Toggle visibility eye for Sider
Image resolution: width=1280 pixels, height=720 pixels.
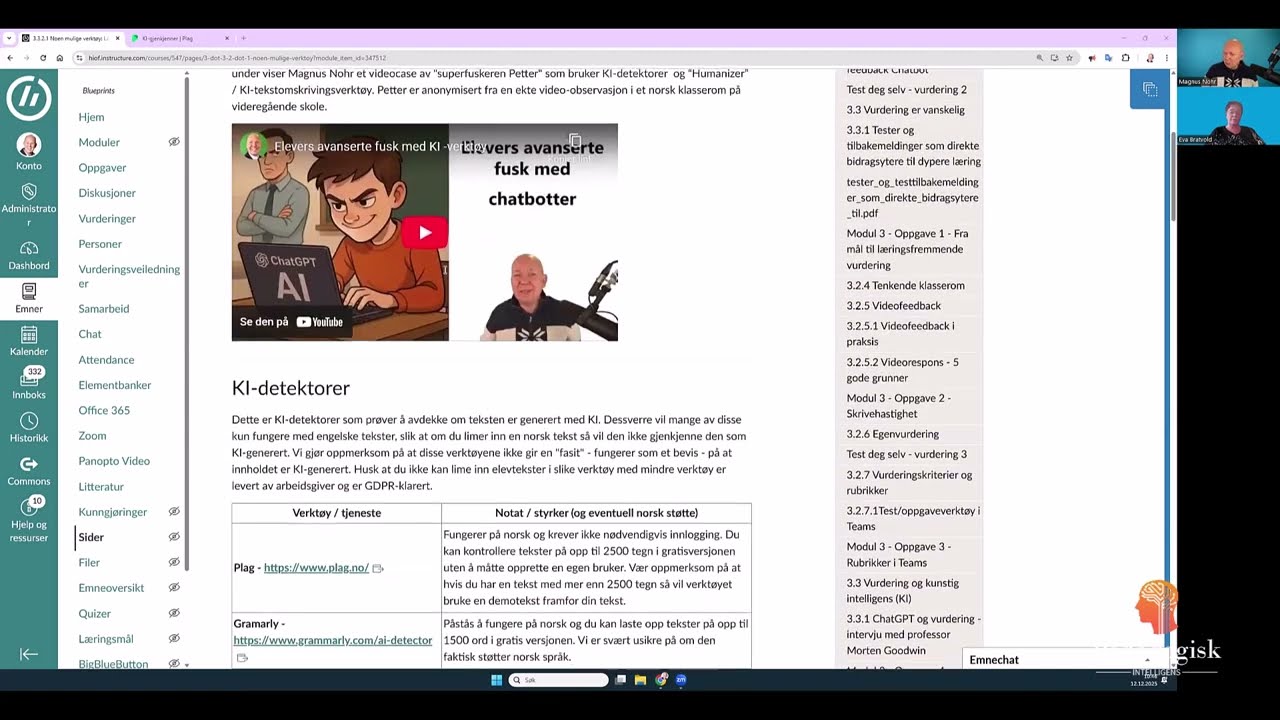(x=173, y=537)
